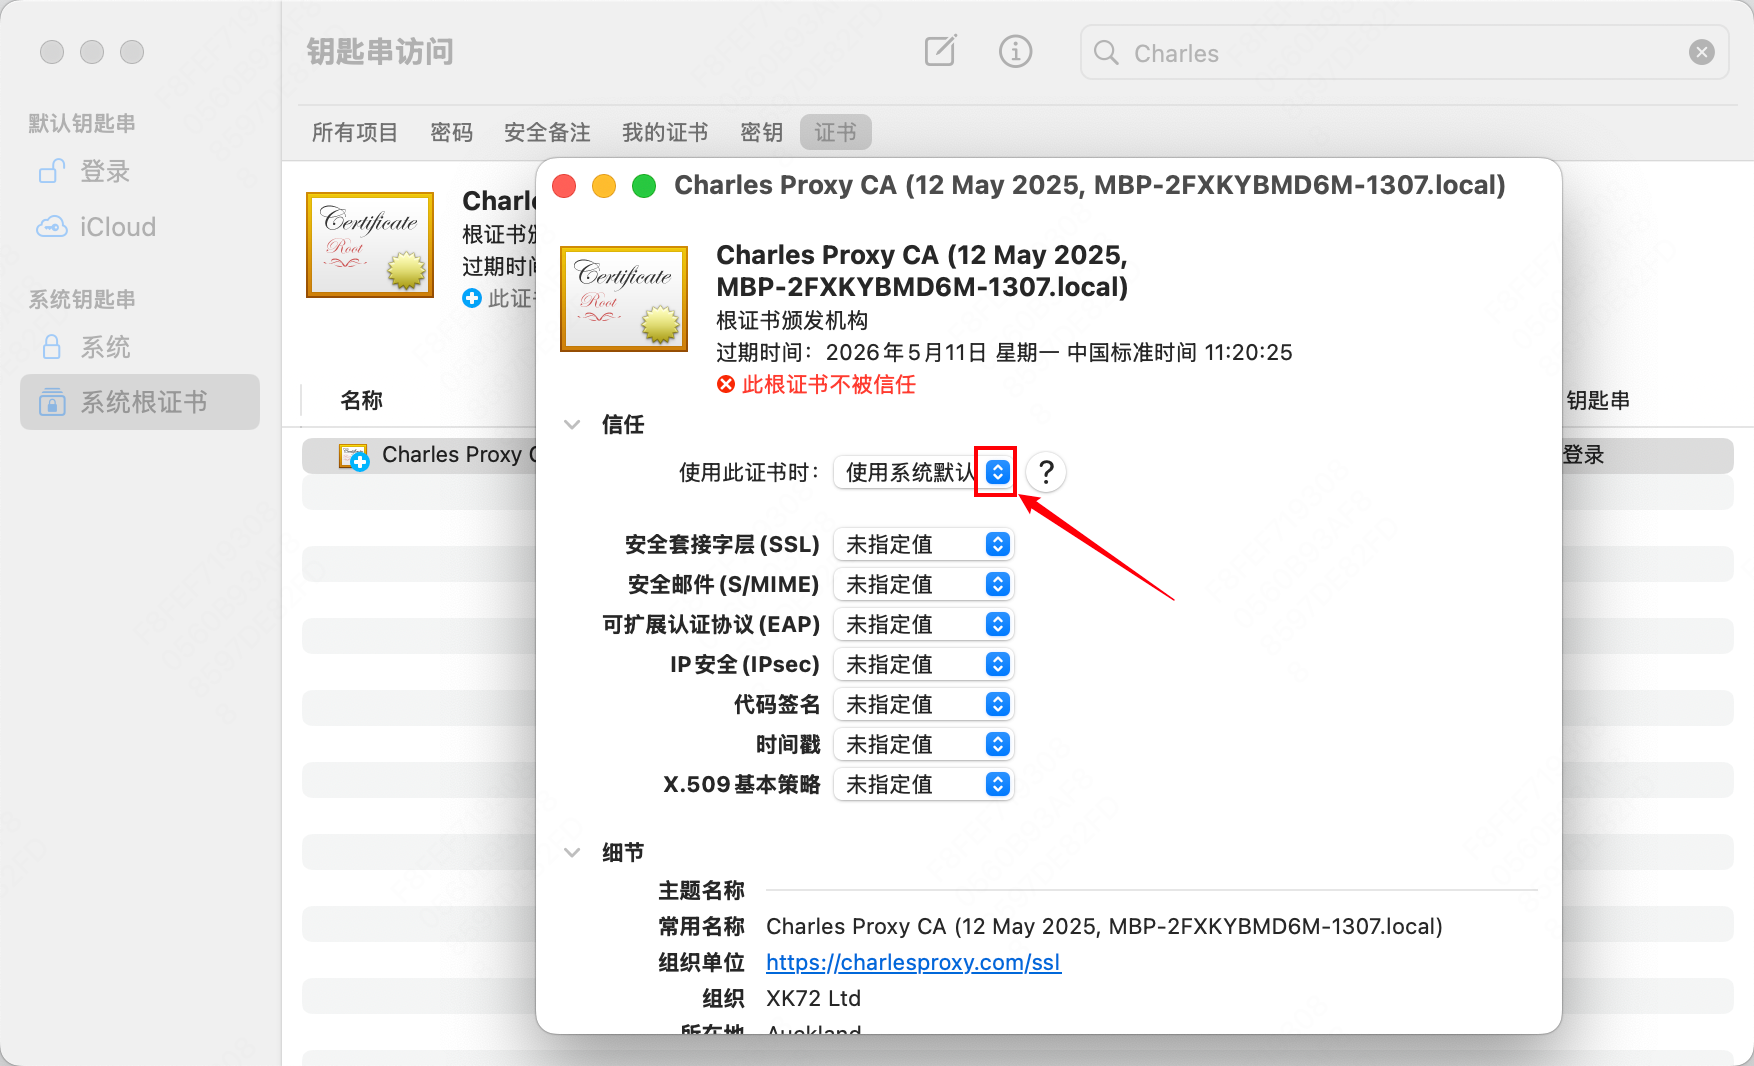Click the large certificate thumbnail in main window

370,245
